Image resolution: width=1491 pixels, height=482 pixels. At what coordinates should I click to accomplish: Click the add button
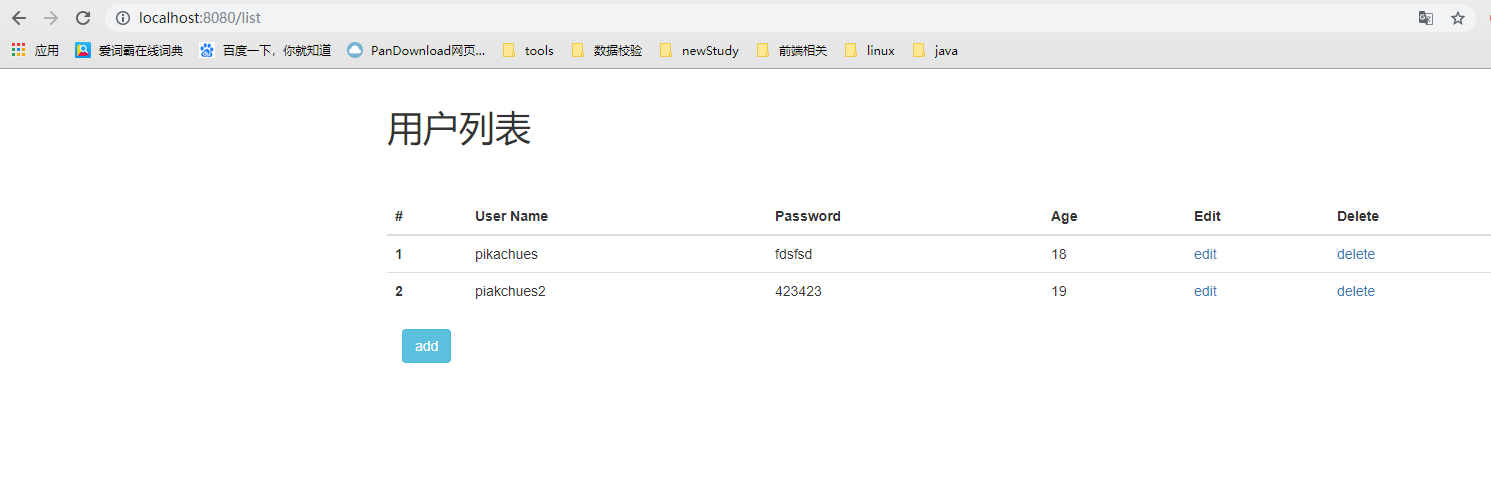coord(426,346)
